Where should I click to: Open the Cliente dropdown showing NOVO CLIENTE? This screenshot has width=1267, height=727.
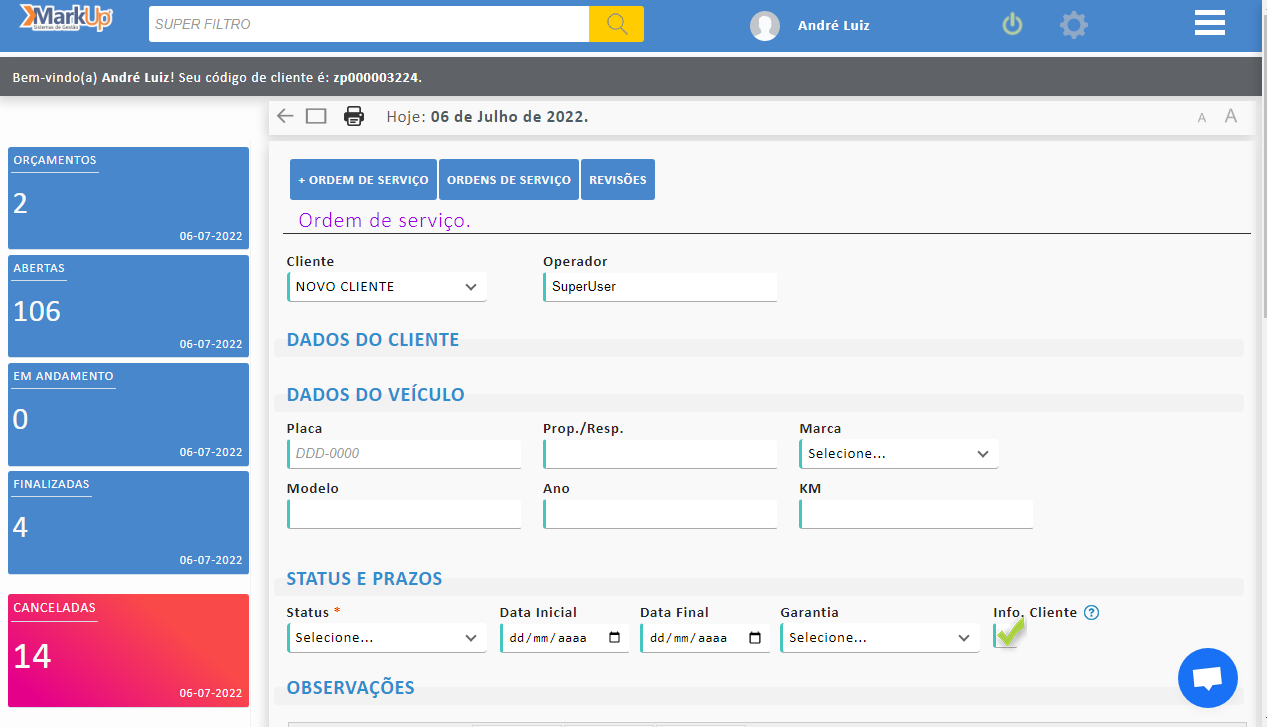click(386, 286)
